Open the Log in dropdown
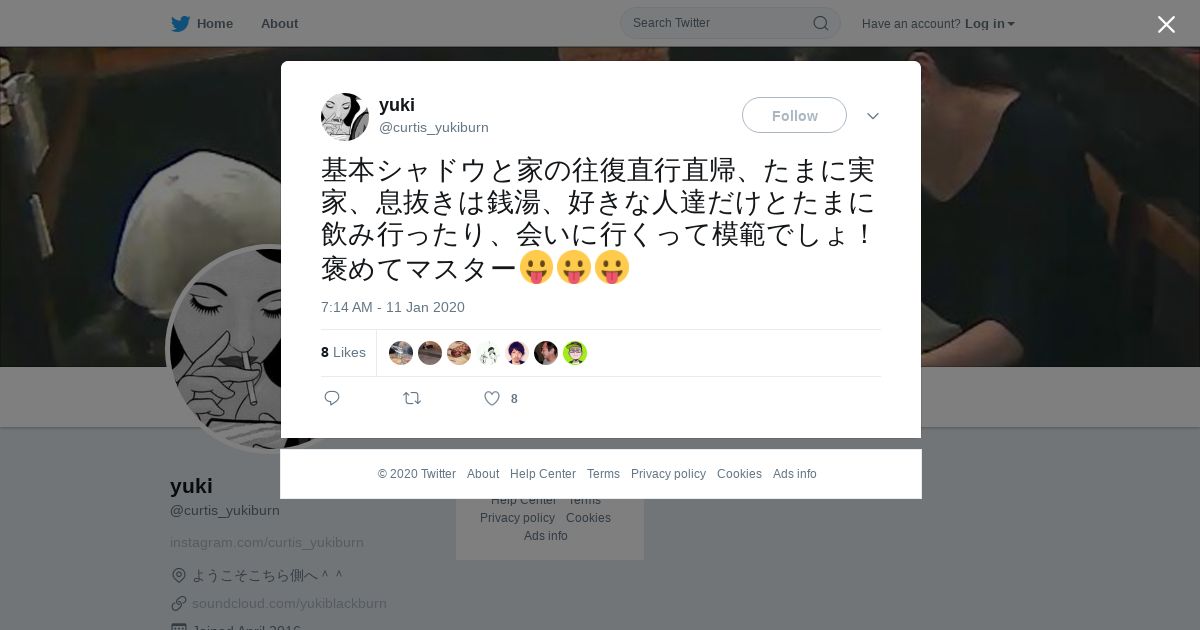Screen dimensions: 1200x630 point(990,23)
